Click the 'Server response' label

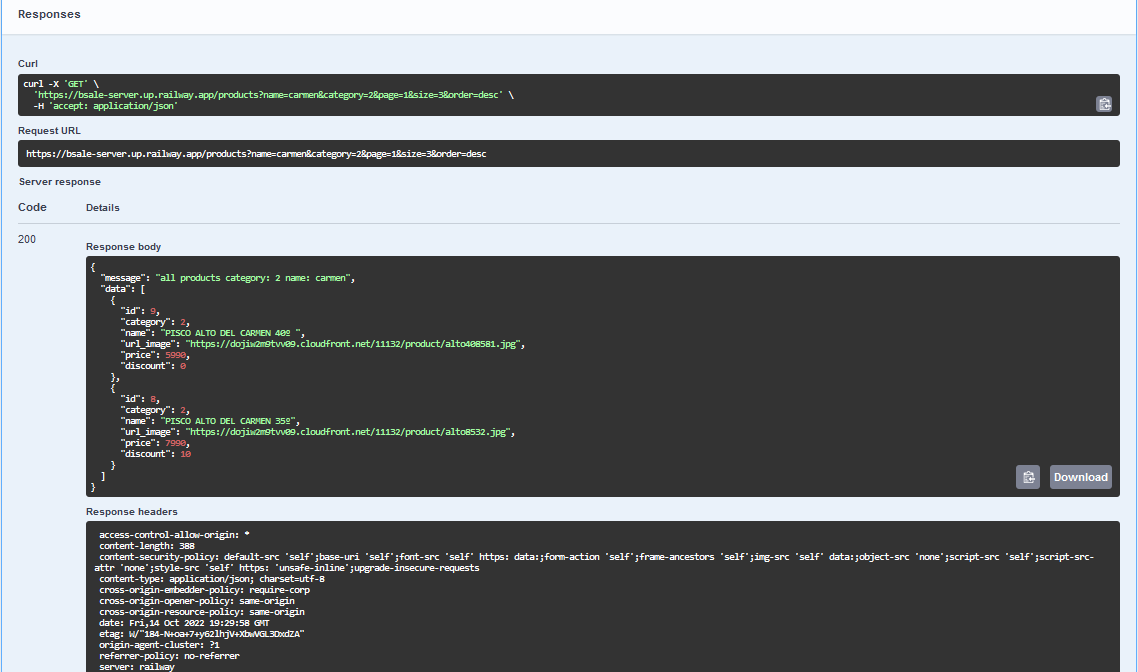(60, 182)
